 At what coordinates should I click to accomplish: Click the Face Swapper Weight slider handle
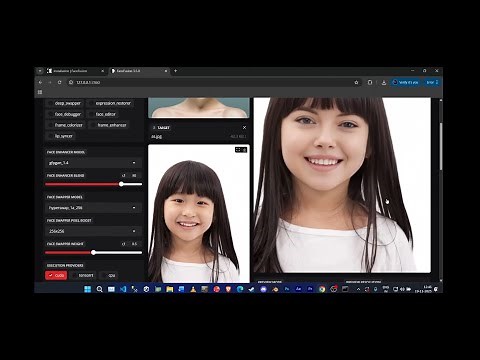point(93,253)
